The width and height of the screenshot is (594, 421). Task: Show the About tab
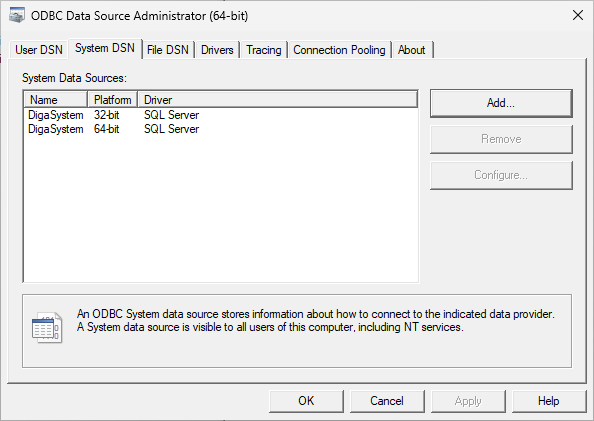[x=411, y=50]
